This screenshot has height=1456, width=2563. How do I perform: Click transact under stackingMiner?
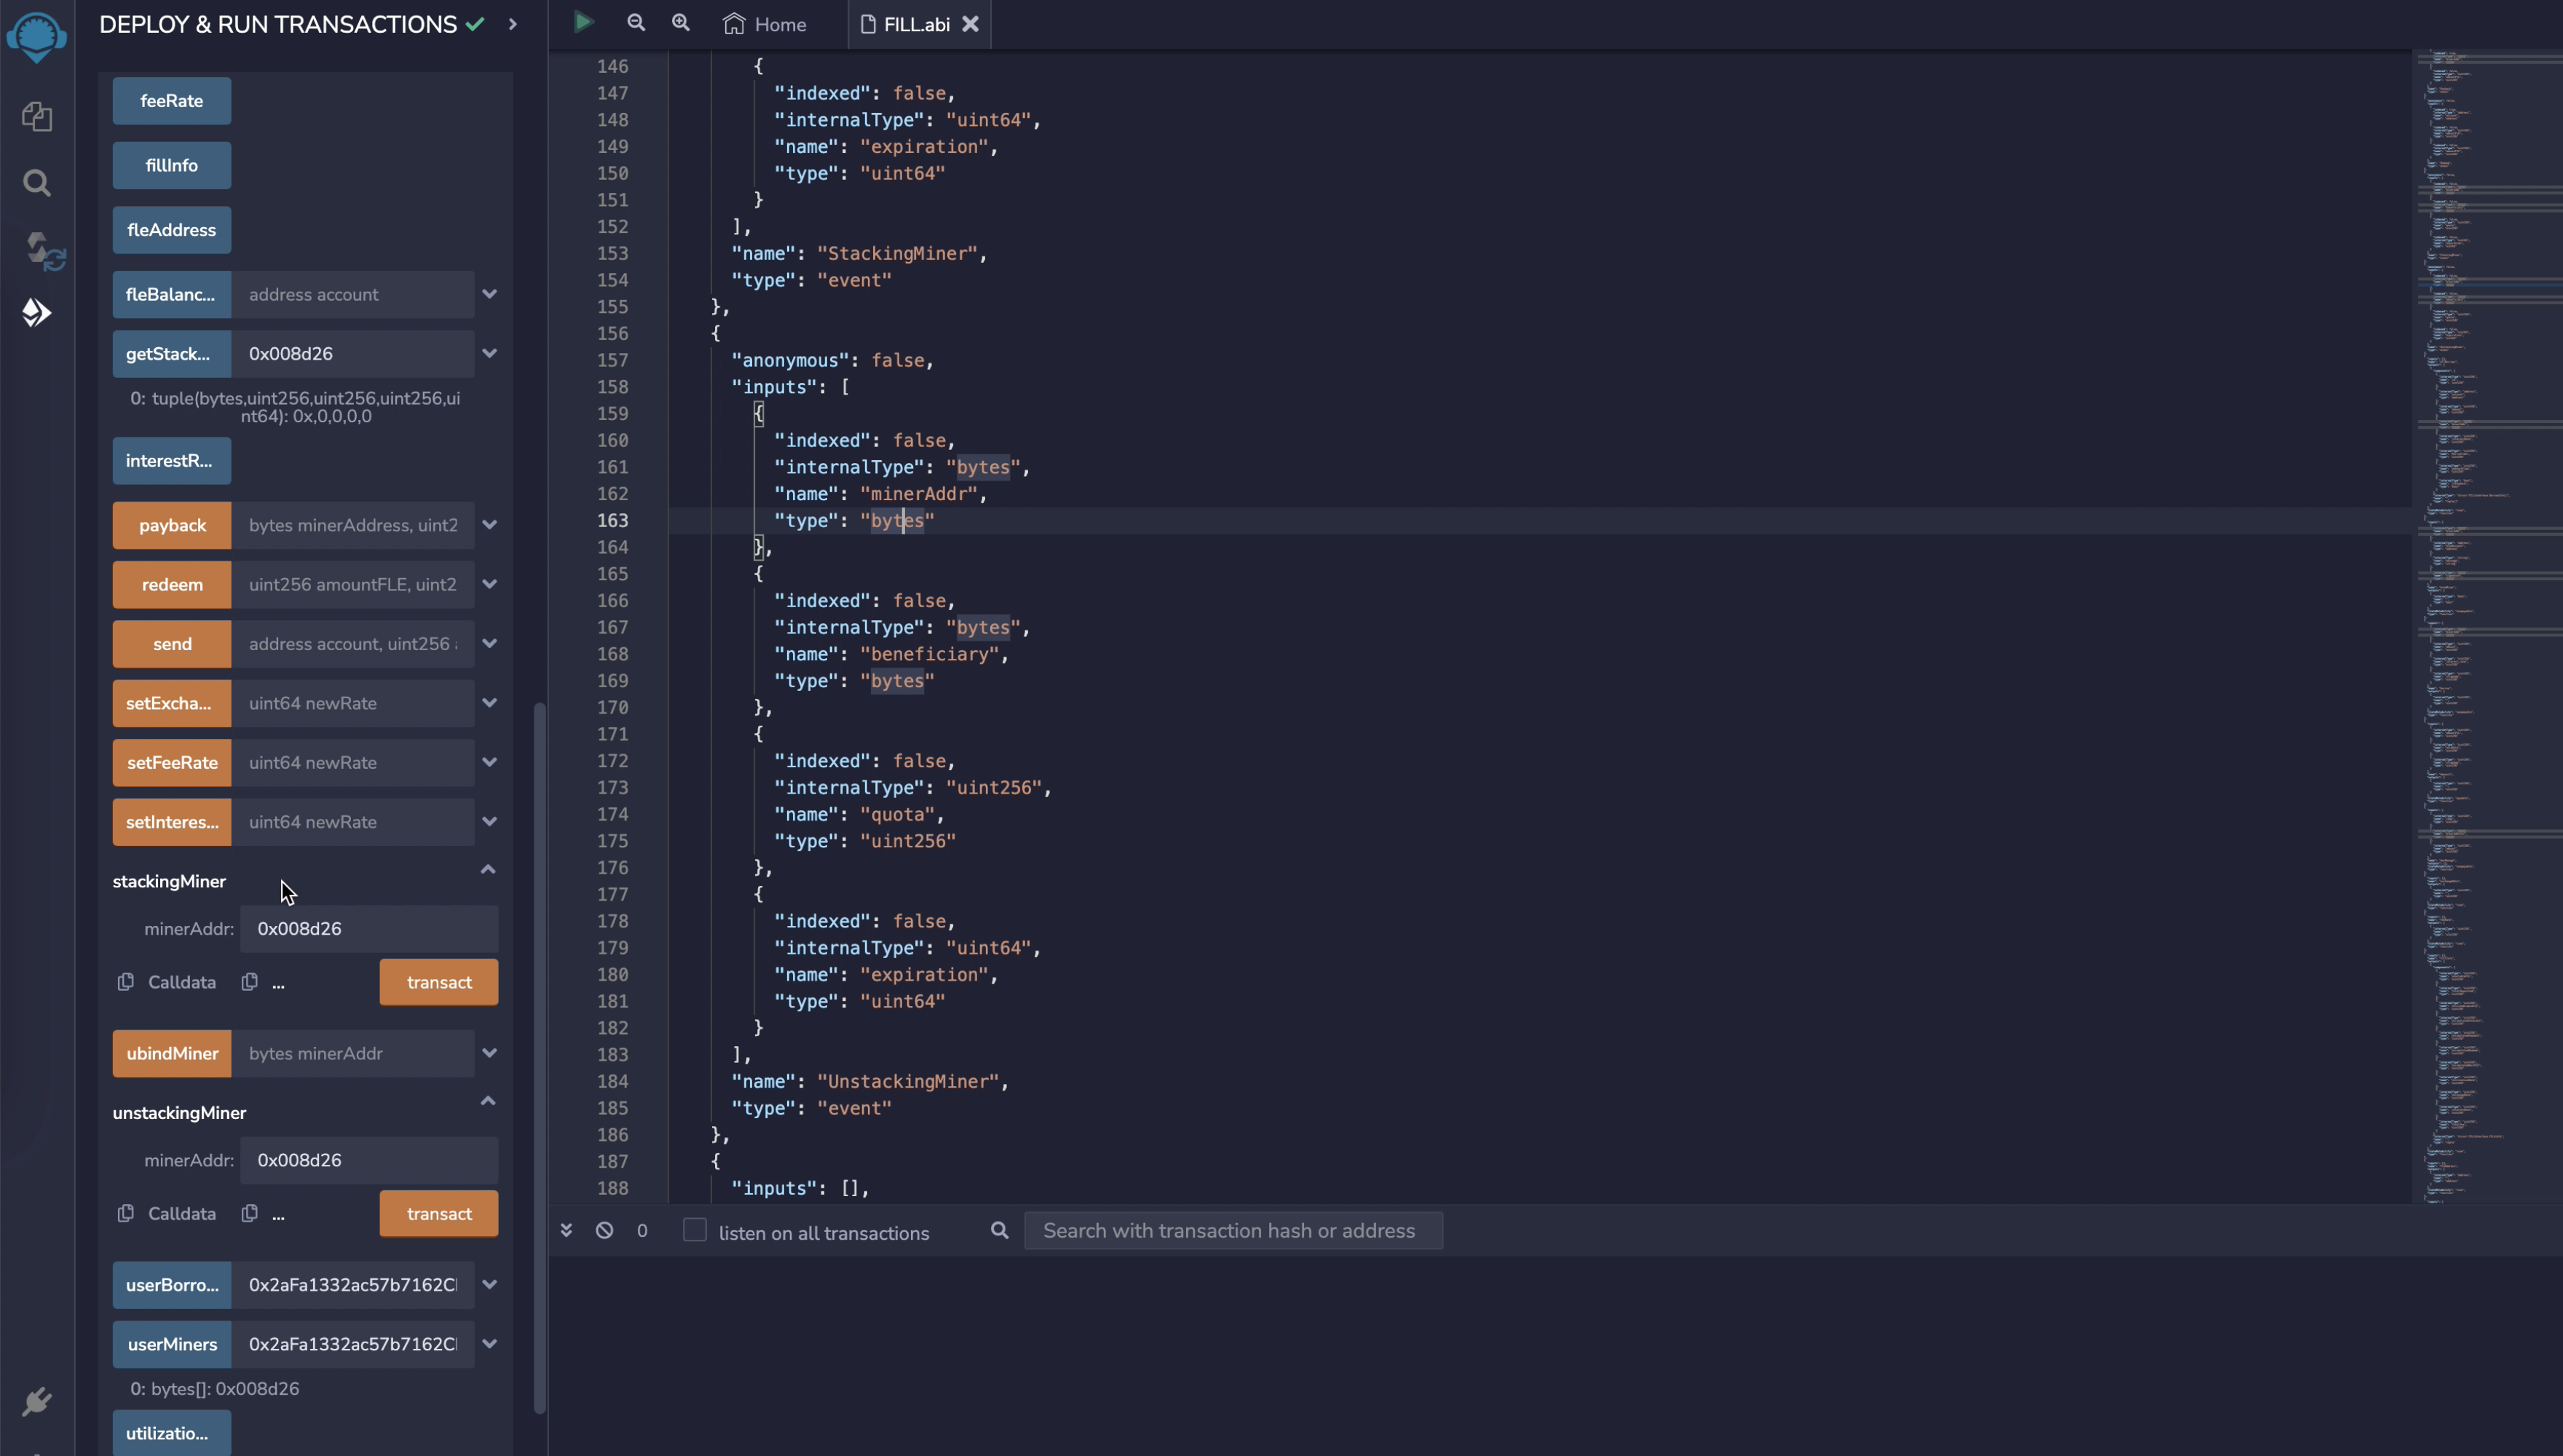(x=439, y=982)
